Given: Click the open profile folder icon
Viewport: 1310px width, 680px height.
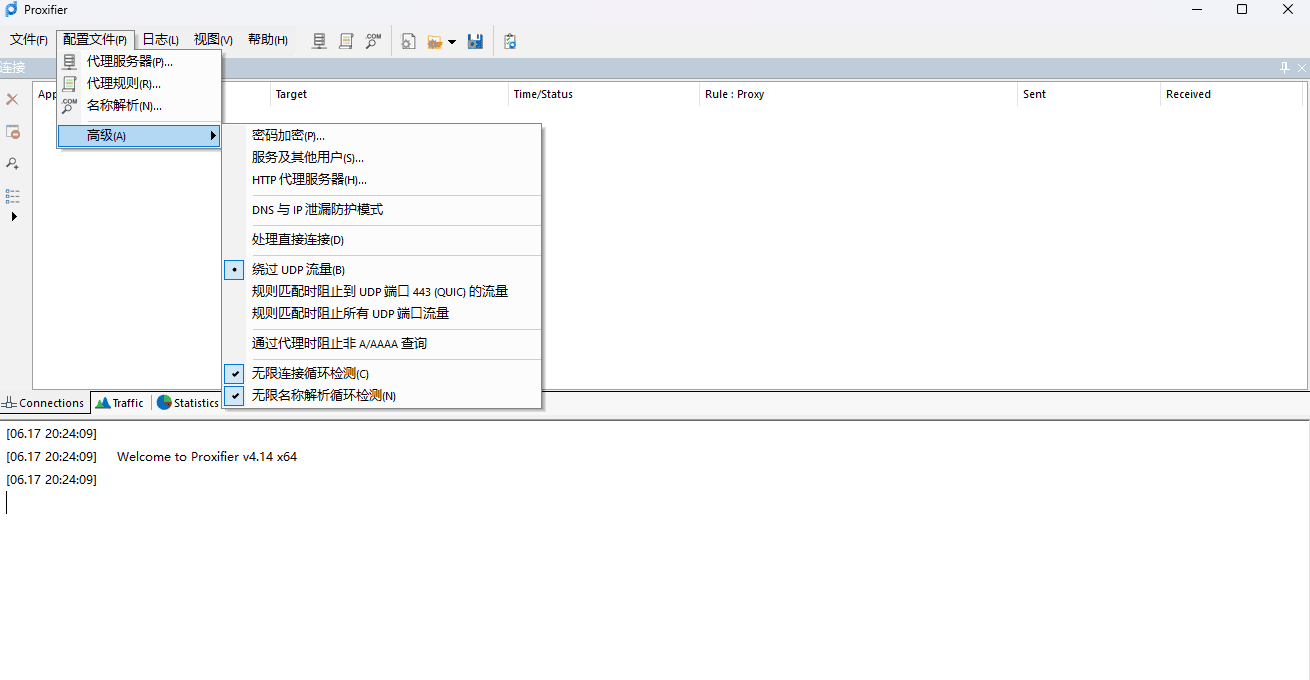Looking at the screenshot, I should pyautogui.click(x=434, y=41).
